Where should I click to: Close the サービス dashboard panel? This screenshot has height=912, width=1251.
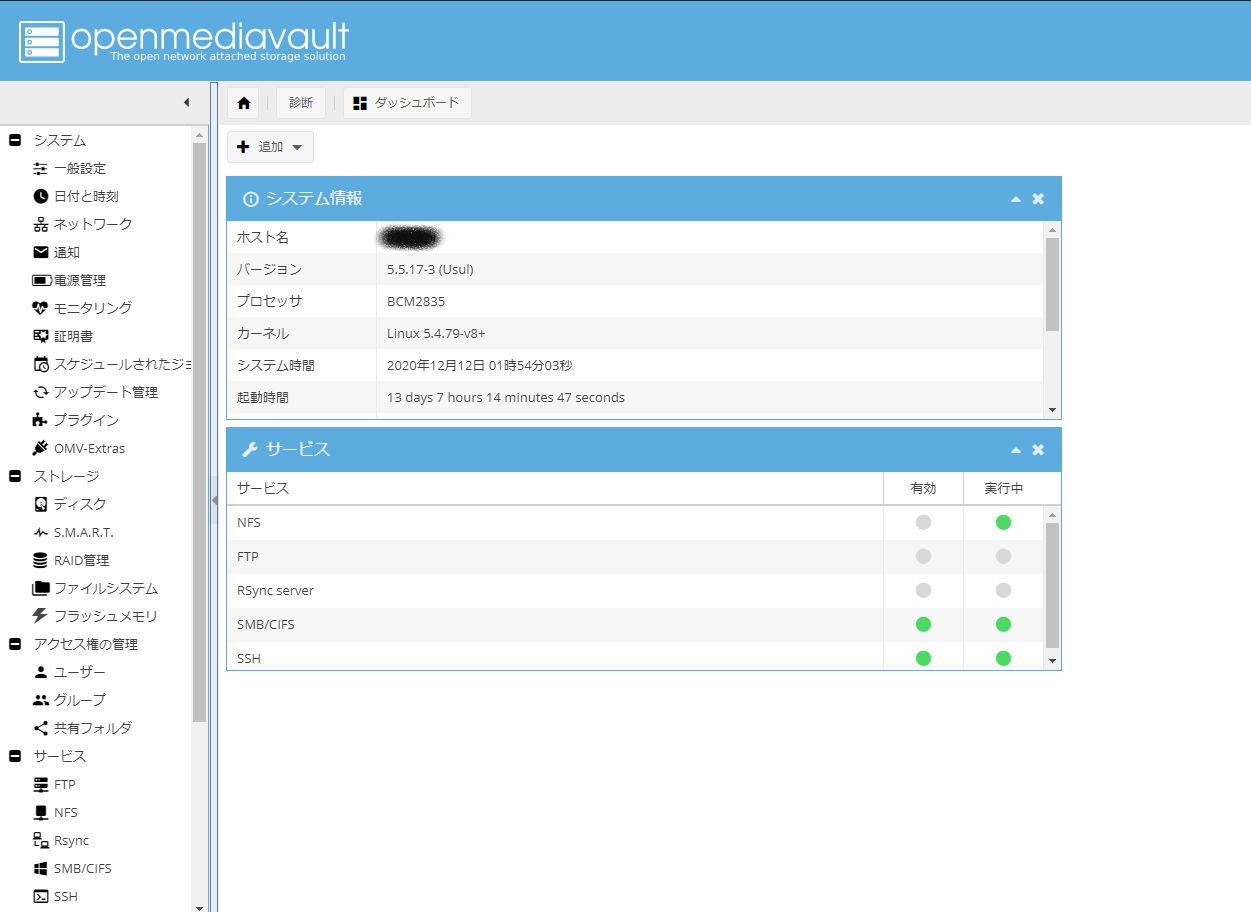point(1038,450)
